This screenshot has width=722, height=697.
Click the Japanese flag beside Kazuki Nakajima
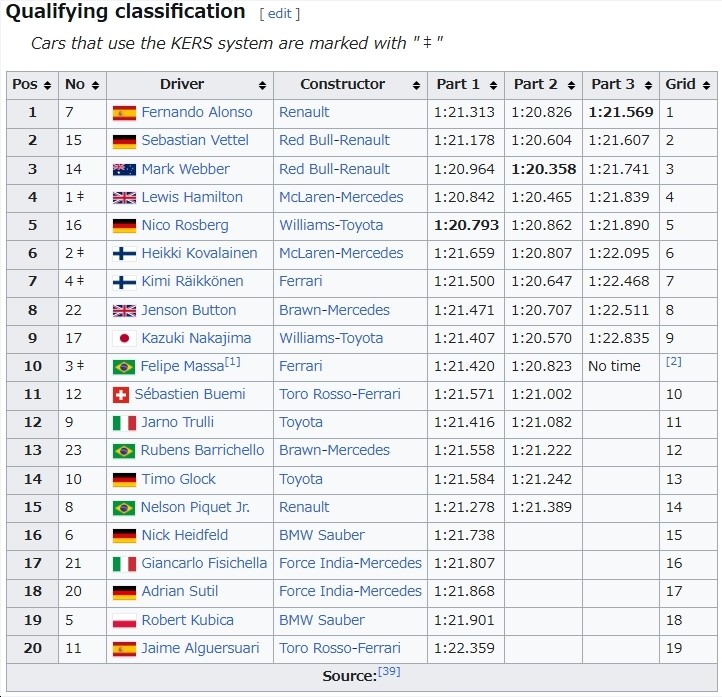click(x=124, y=339)
